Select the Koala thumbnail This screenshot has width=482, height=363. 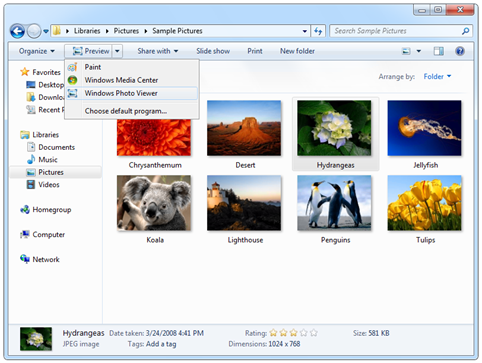point(154,203)
